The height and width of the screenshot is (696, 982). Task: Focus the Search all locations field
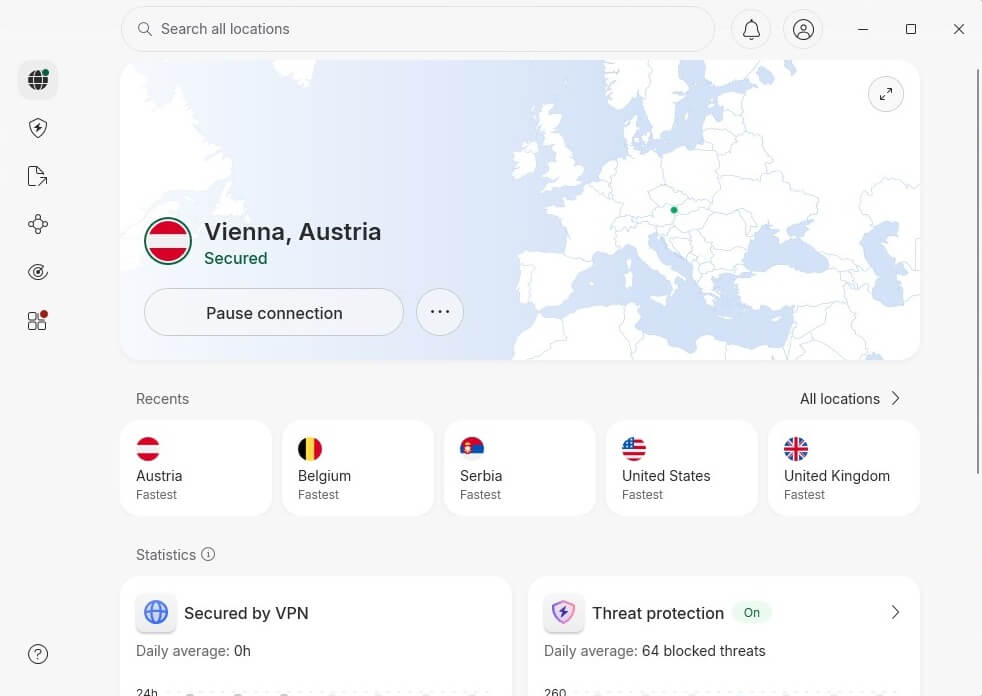(x=418, y=29)
